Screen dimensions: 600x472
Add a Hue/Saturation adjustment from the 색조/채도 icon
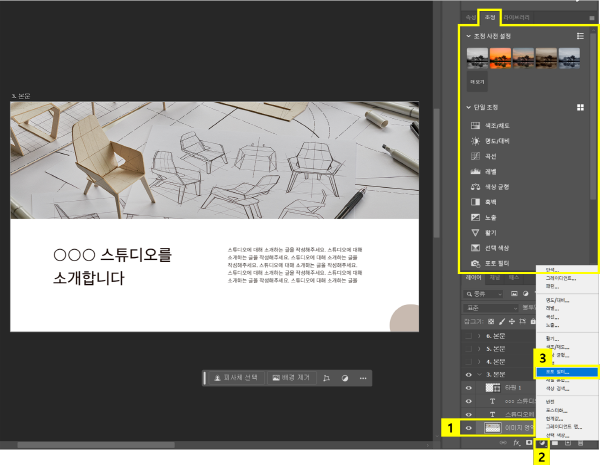click(475, 126)
